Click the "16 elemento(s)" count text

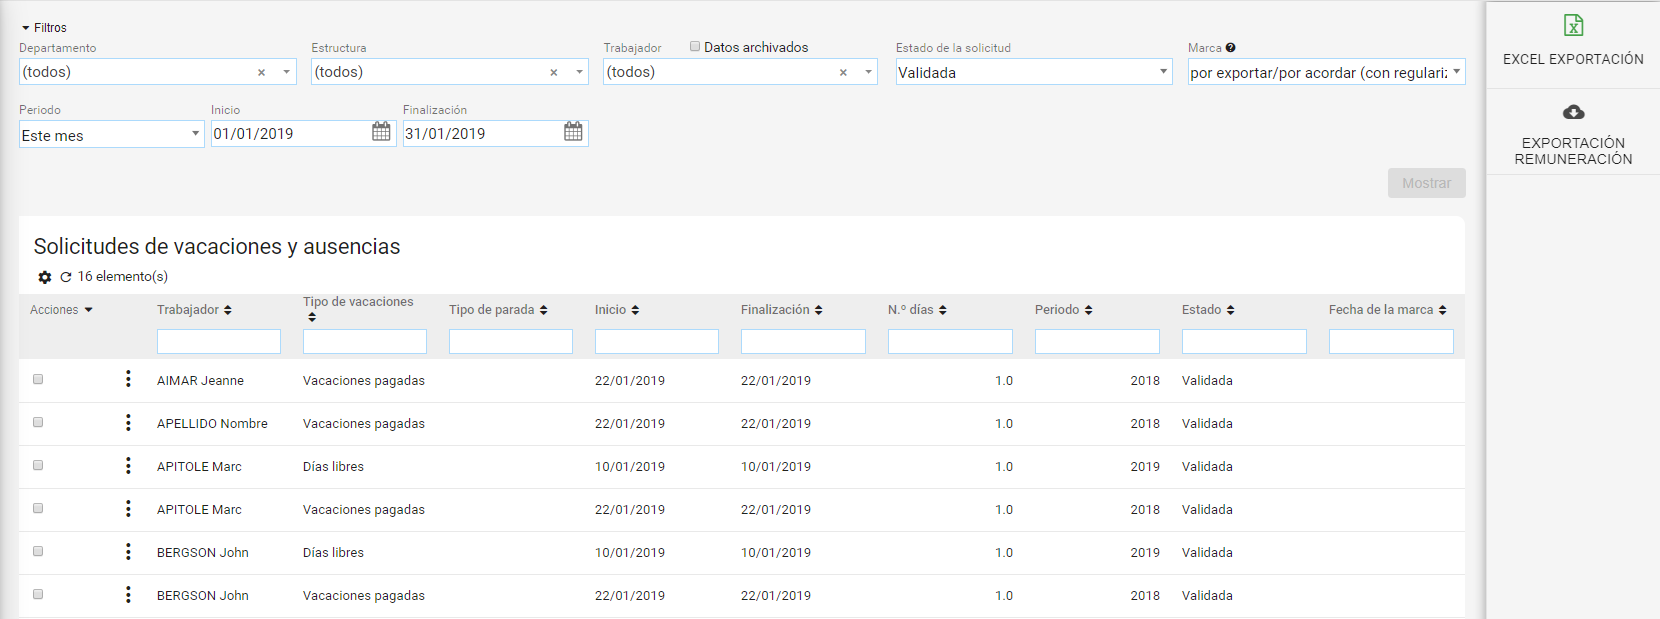(123, 277)
